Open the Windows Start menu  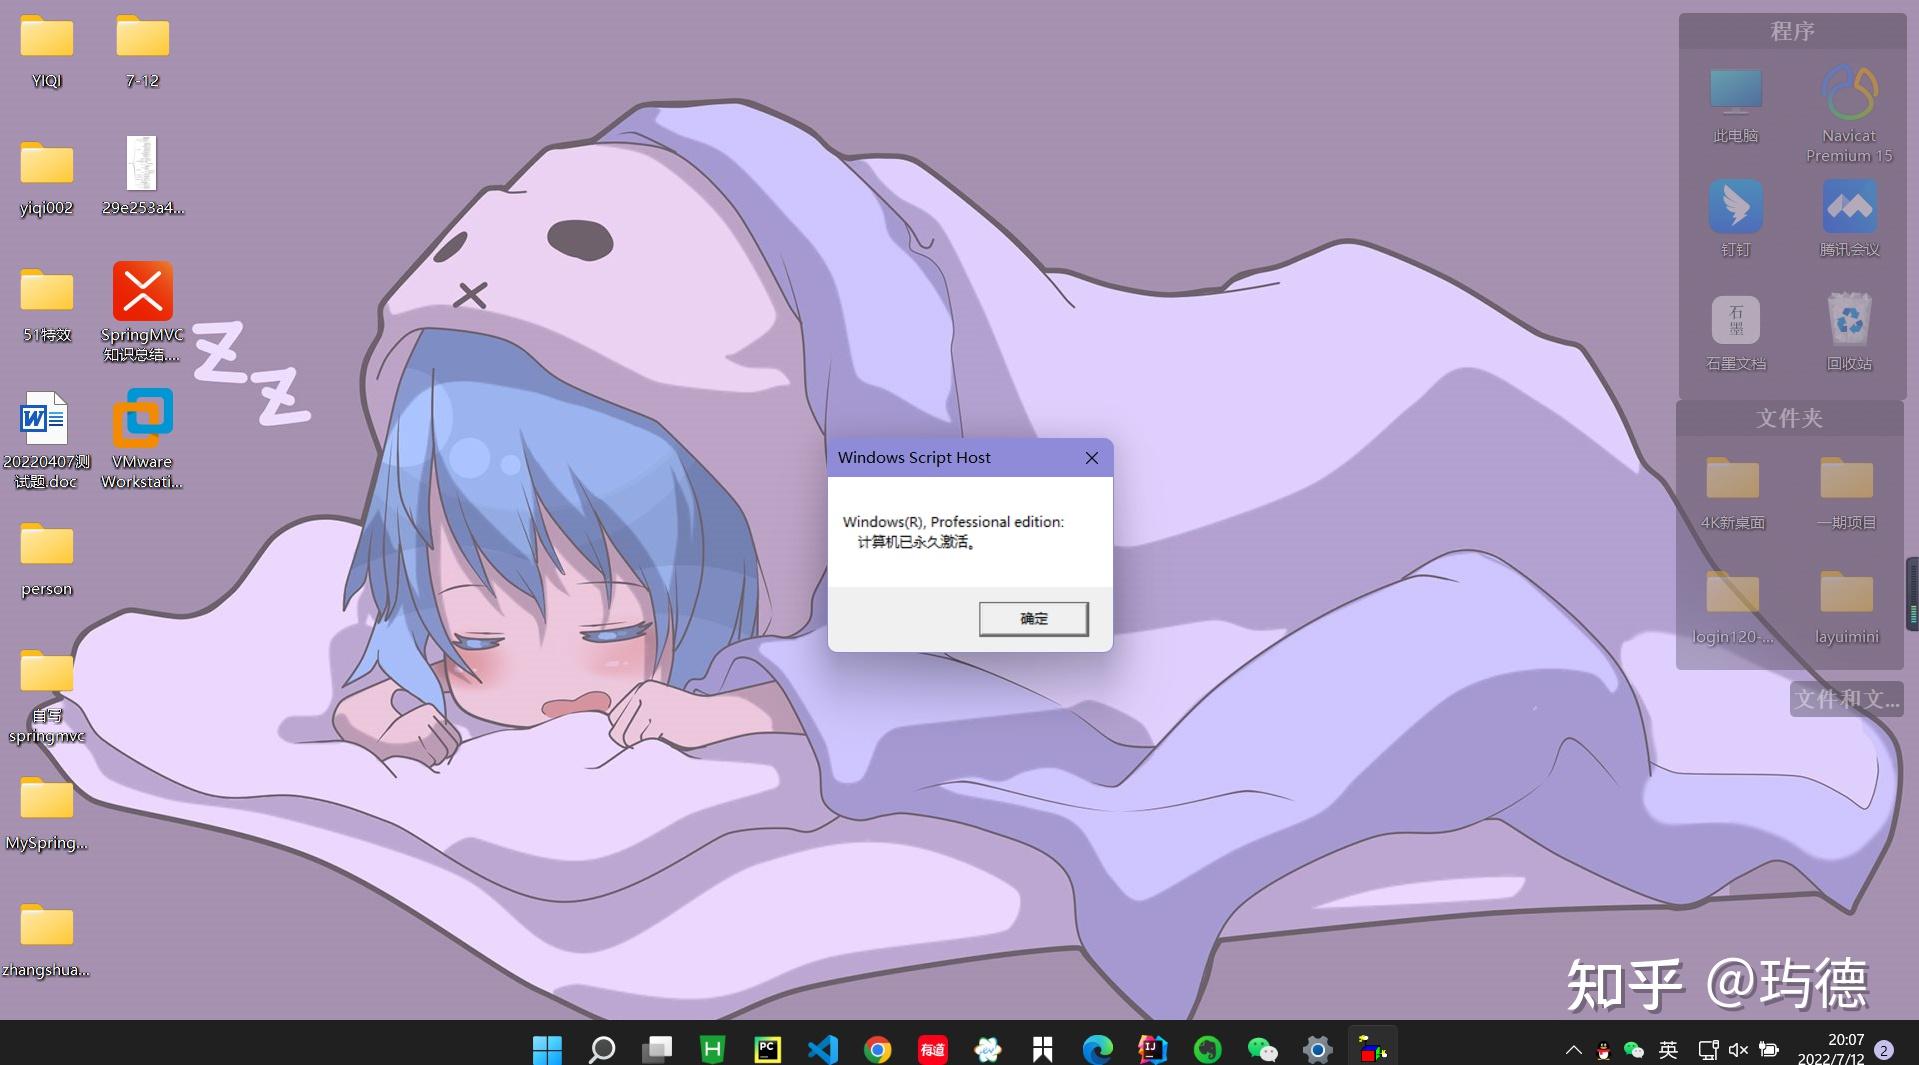(x=547, y=1049)
